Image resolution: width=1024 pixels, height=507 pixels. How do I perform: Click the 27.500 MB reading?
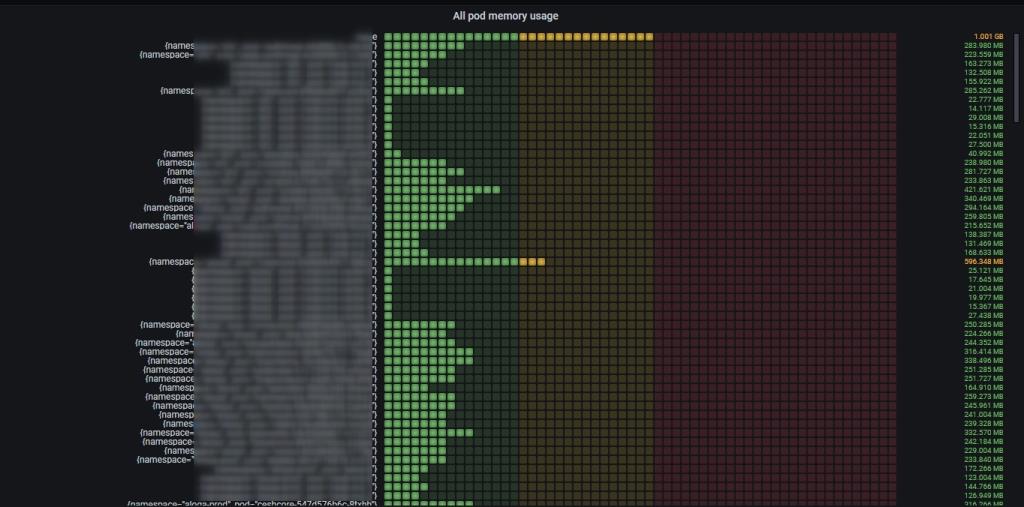pyautogui.click(x=985, y=144)
